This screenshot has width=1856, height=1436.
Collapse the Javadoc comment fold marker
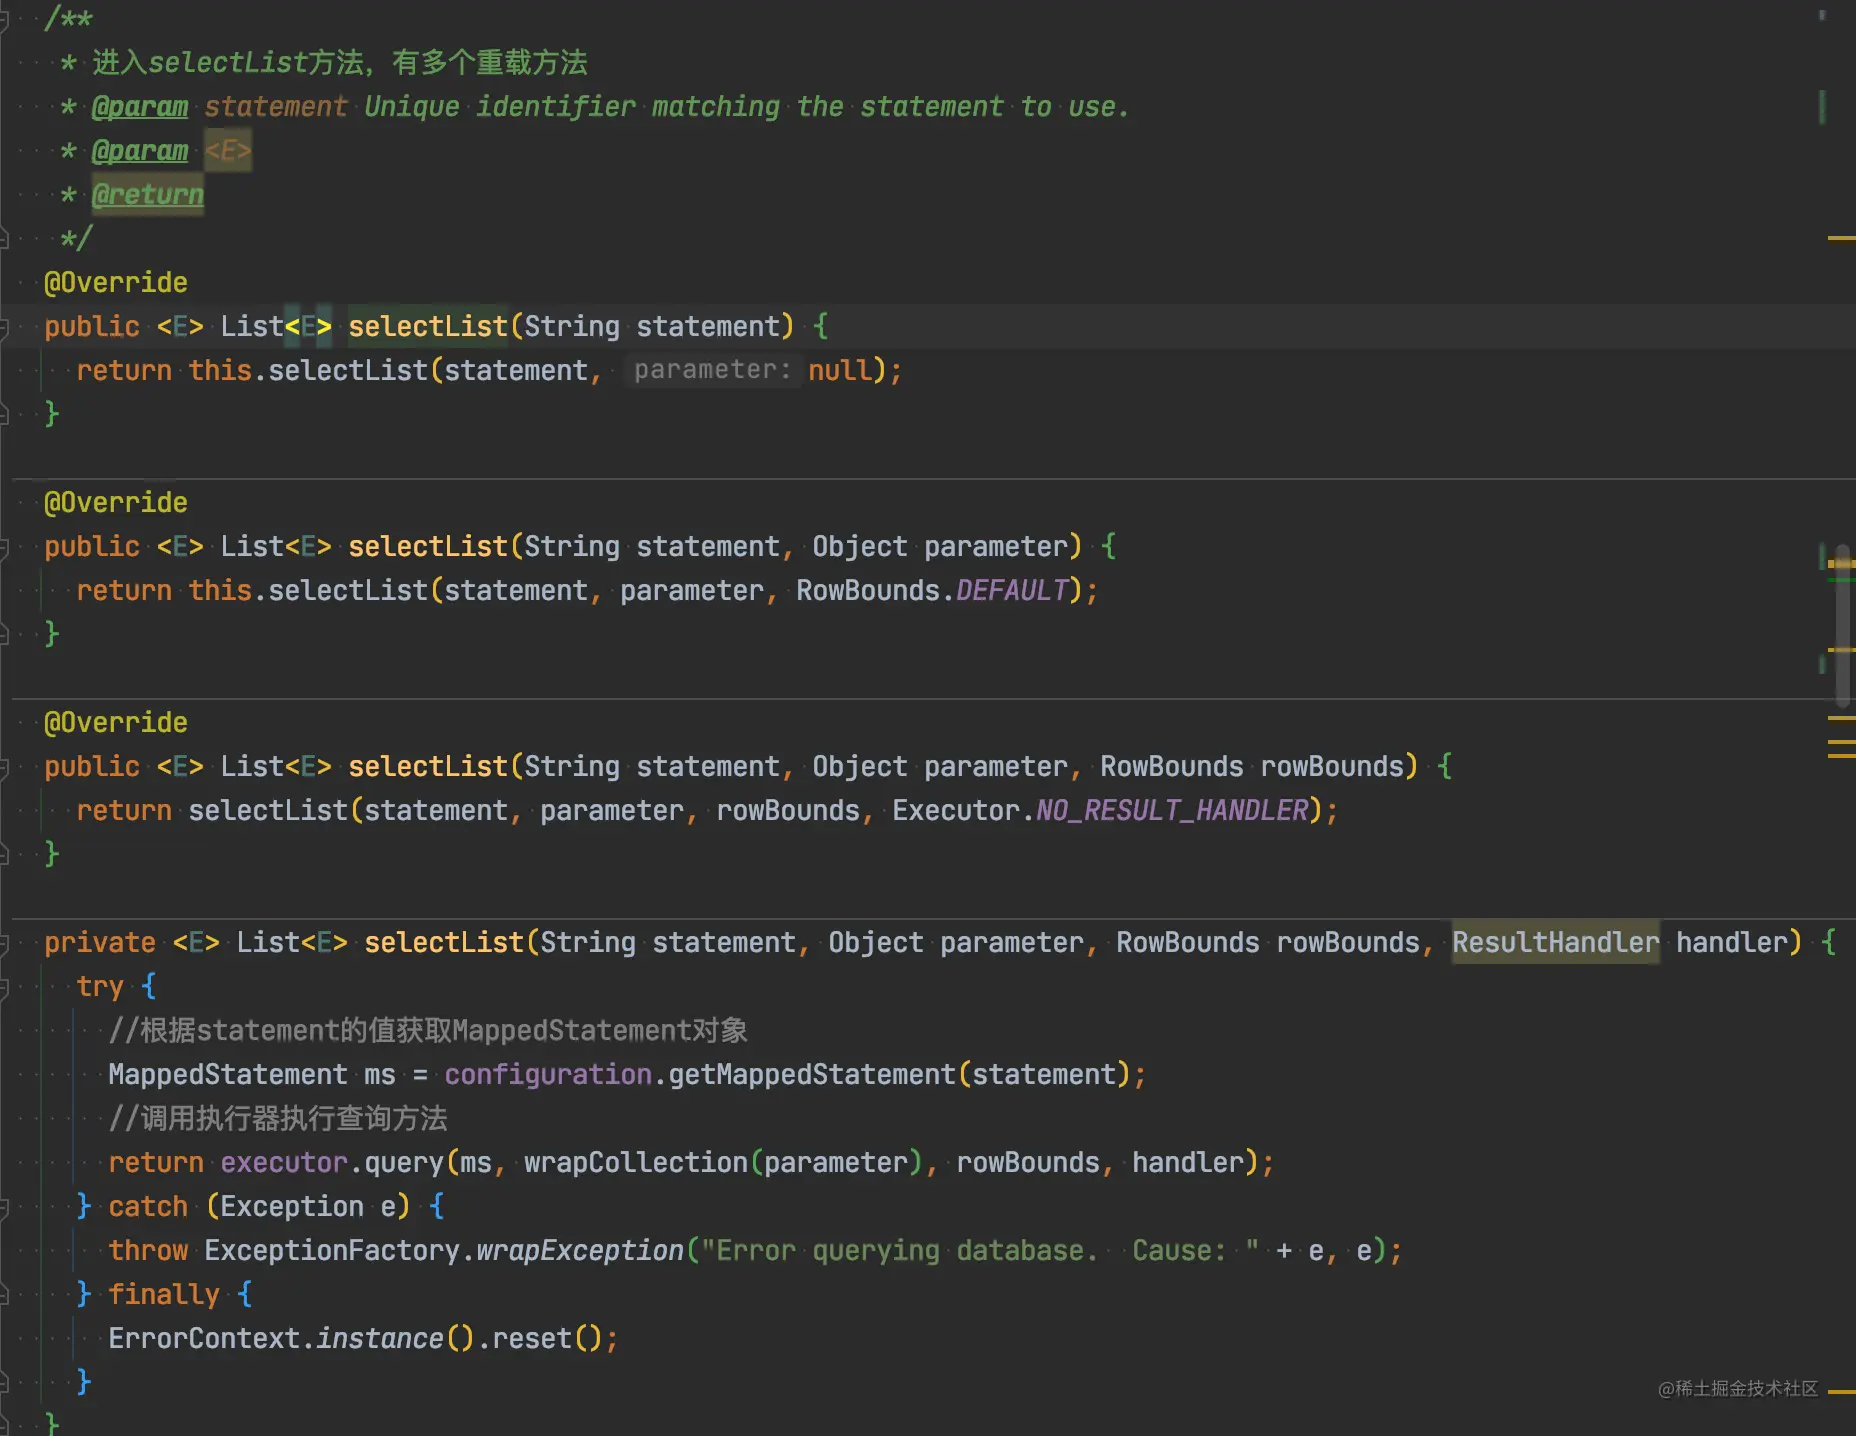3,18
